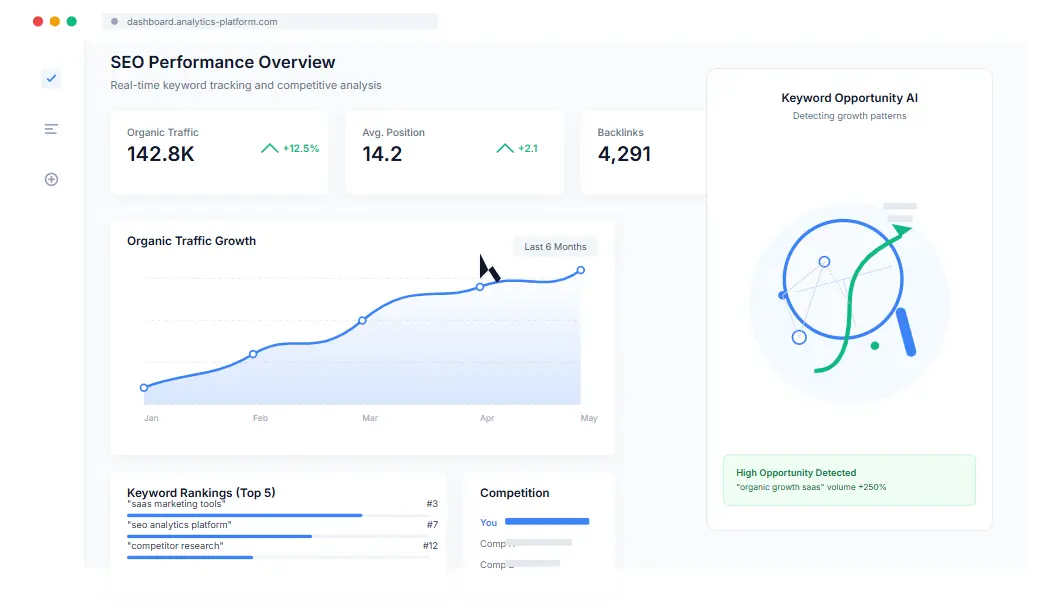
Task: Click the "#12" rank label
Action: coord(430,546)
